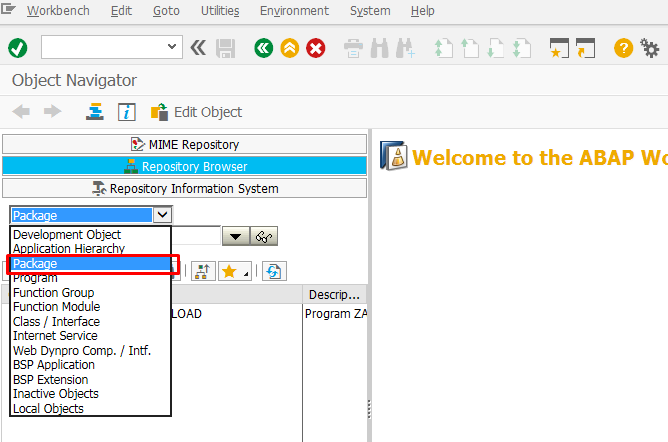The width and height of the screenshot is (668, 442).
Task: Click the Last Page icon
Action: 522,48
